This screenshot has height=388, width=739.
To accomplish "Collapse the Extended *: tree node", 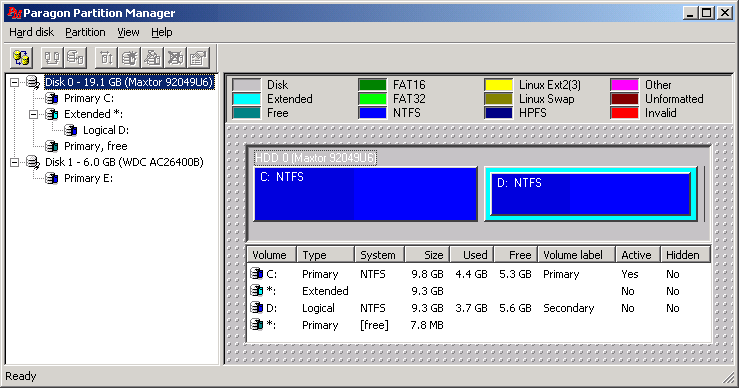I will coord(33,115).
